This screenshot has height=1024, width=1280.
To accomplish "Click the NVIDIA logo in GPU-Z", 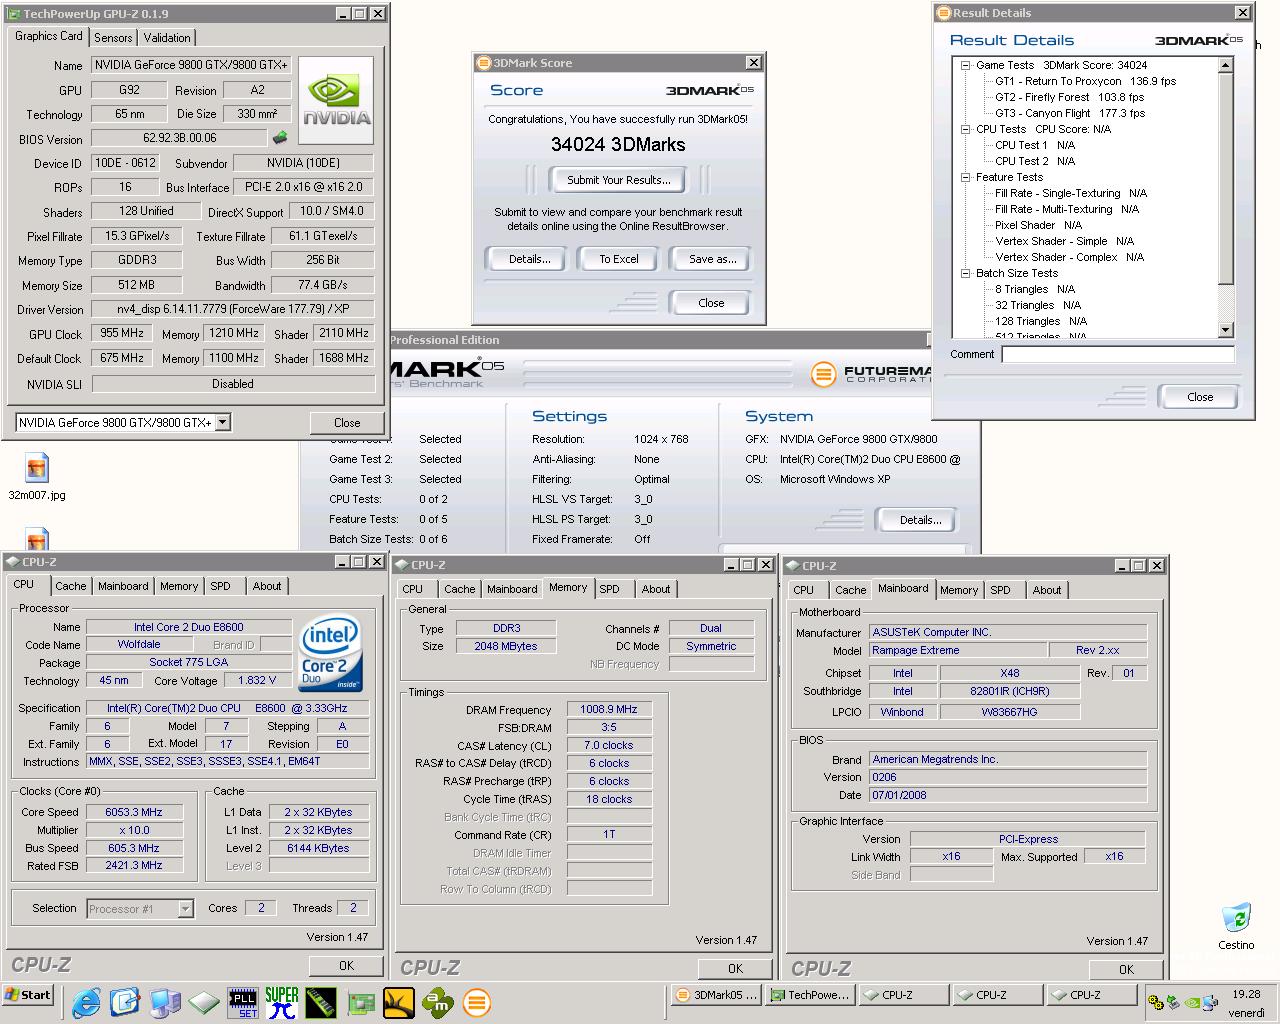I will [x=336, y=101].
